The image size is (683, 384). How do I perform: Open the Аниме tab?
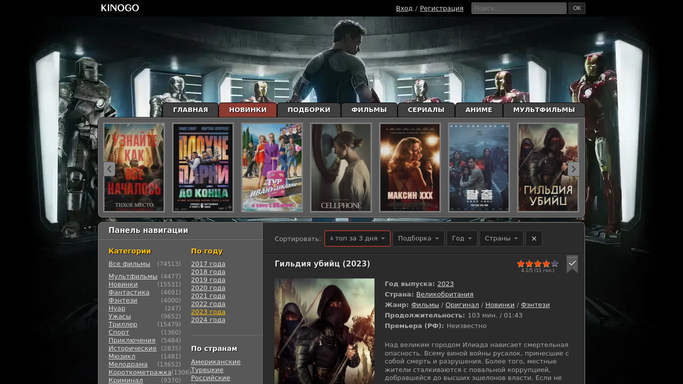479,110
